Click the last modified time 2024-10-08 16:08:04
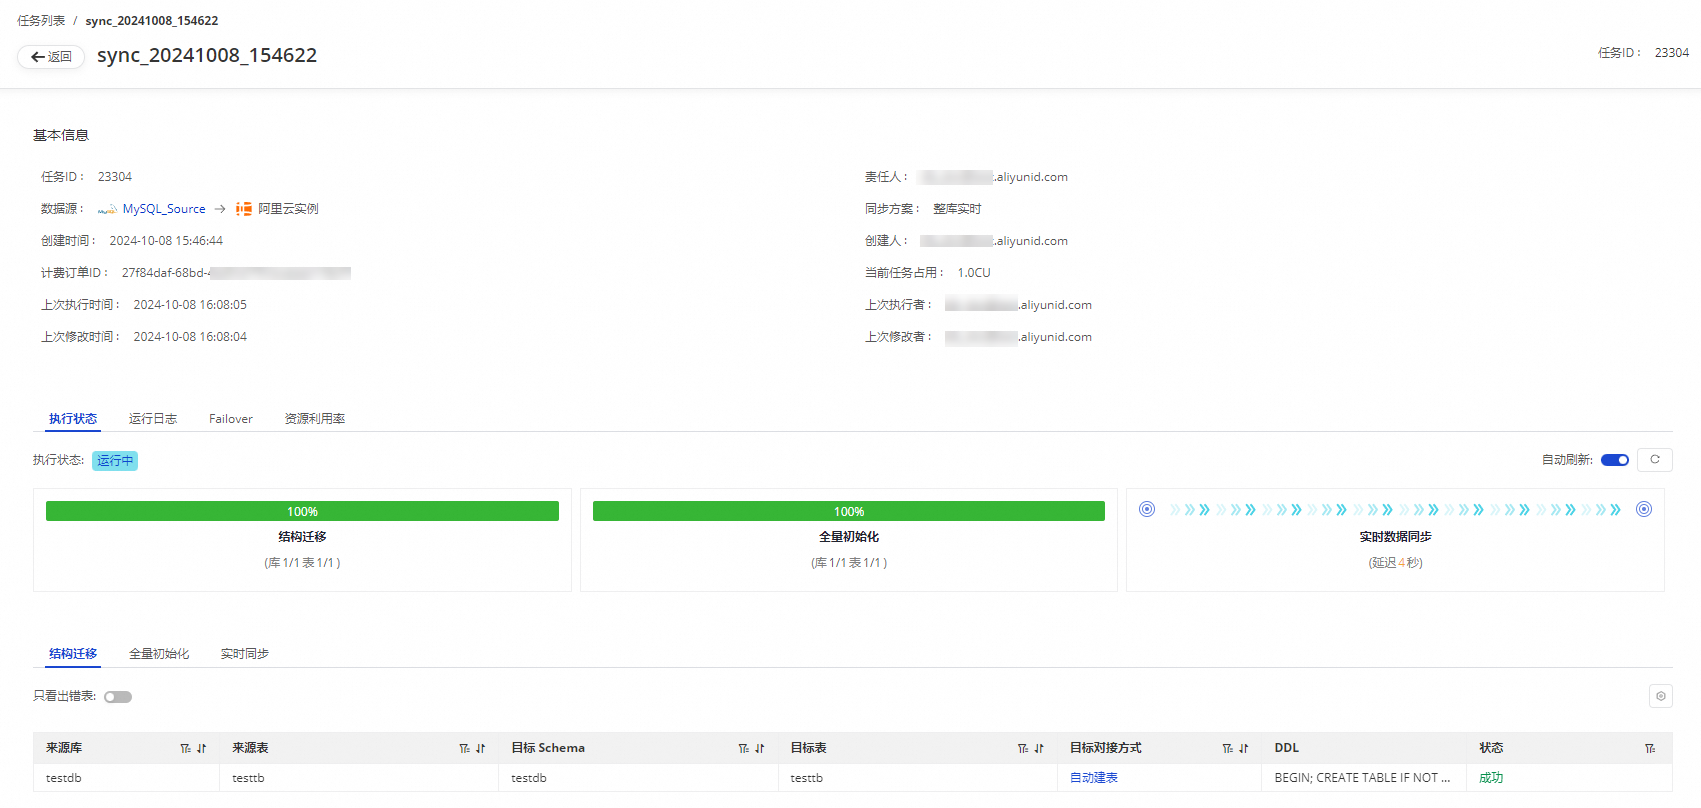 (190, 337)
